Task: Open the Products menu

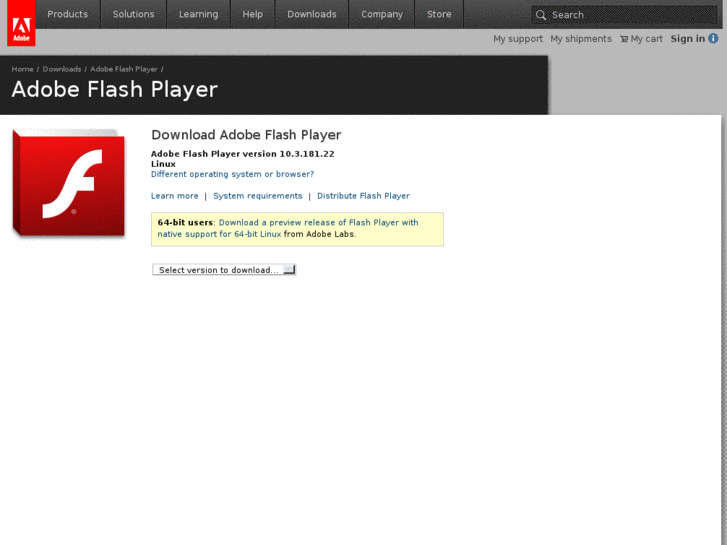Action: pyautogui.click(x=68, y=14)
